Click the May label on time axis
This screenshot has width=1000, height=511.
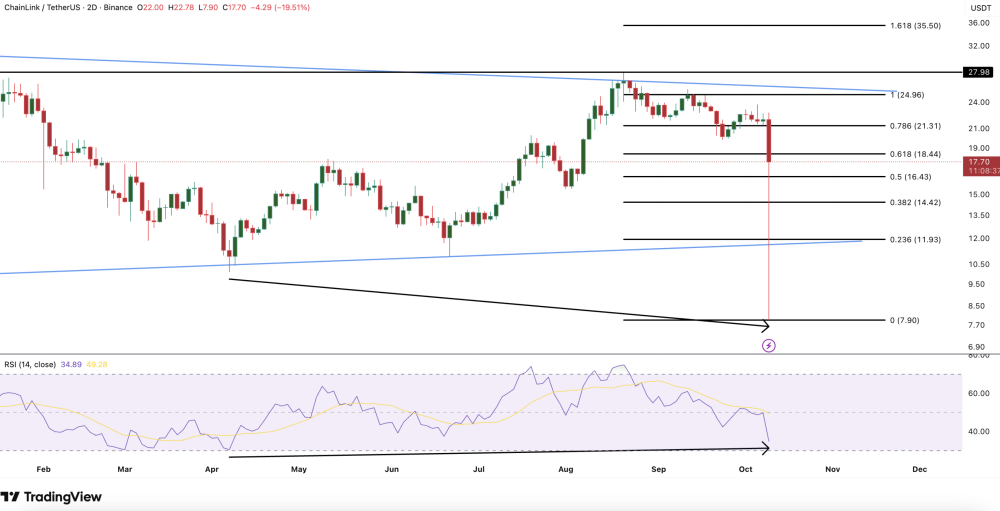(x=299, y=470)
